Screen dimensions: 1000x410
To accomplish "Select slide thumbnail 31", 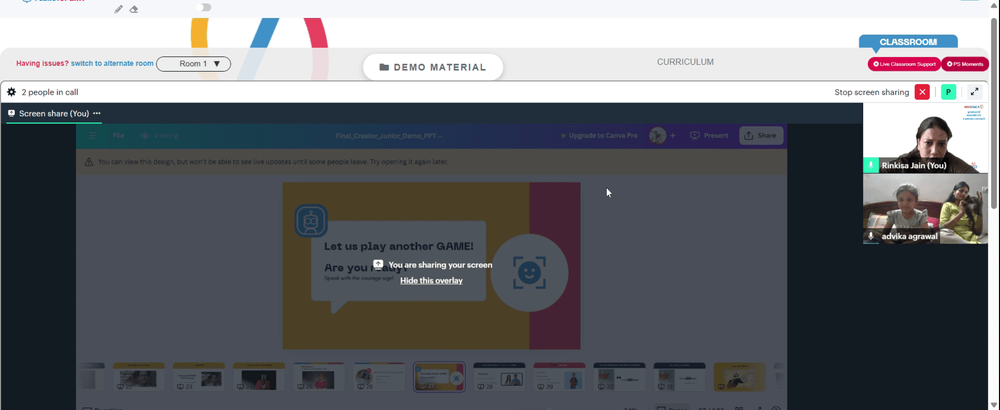I will (679, 377).
